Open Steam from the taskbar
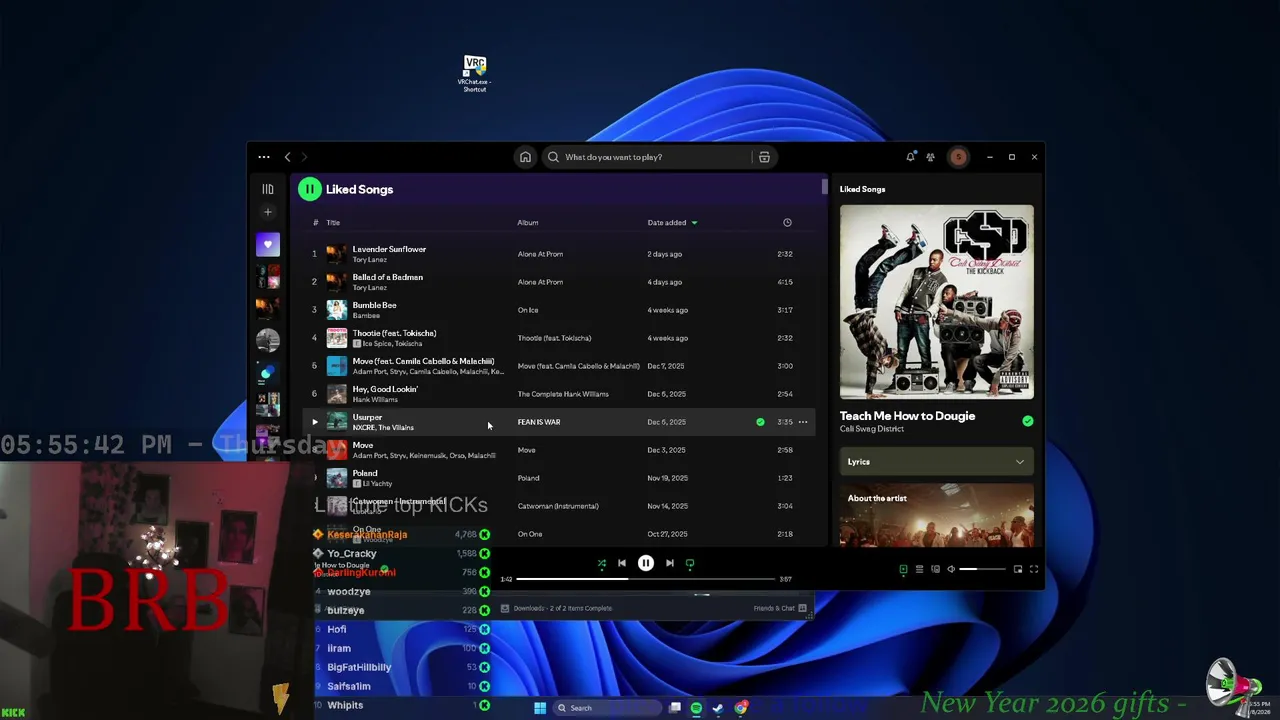 (x=718, y=708)
